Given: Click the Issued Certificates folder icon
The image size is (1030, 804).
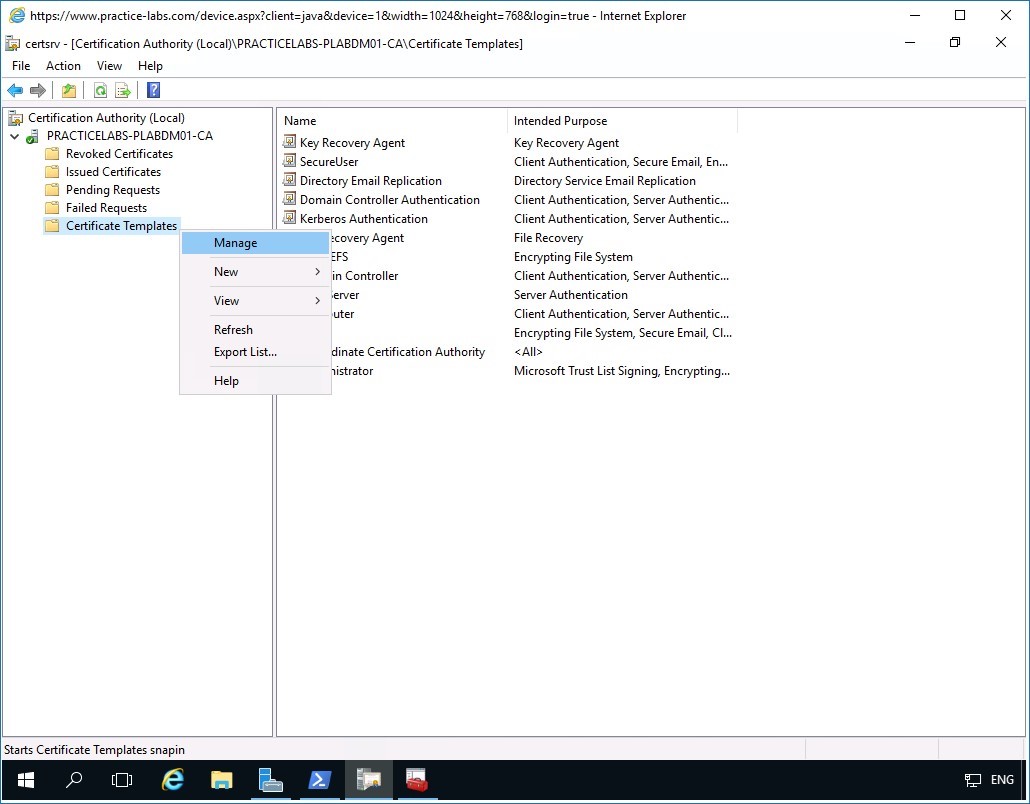Looking at the screenshot, I should tap(53, 172).
